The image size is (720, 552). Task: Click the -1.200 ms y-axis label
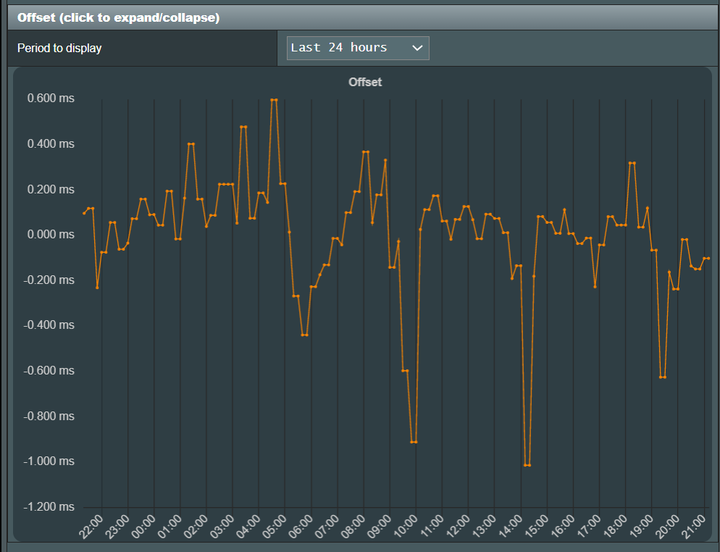[49, 507]
